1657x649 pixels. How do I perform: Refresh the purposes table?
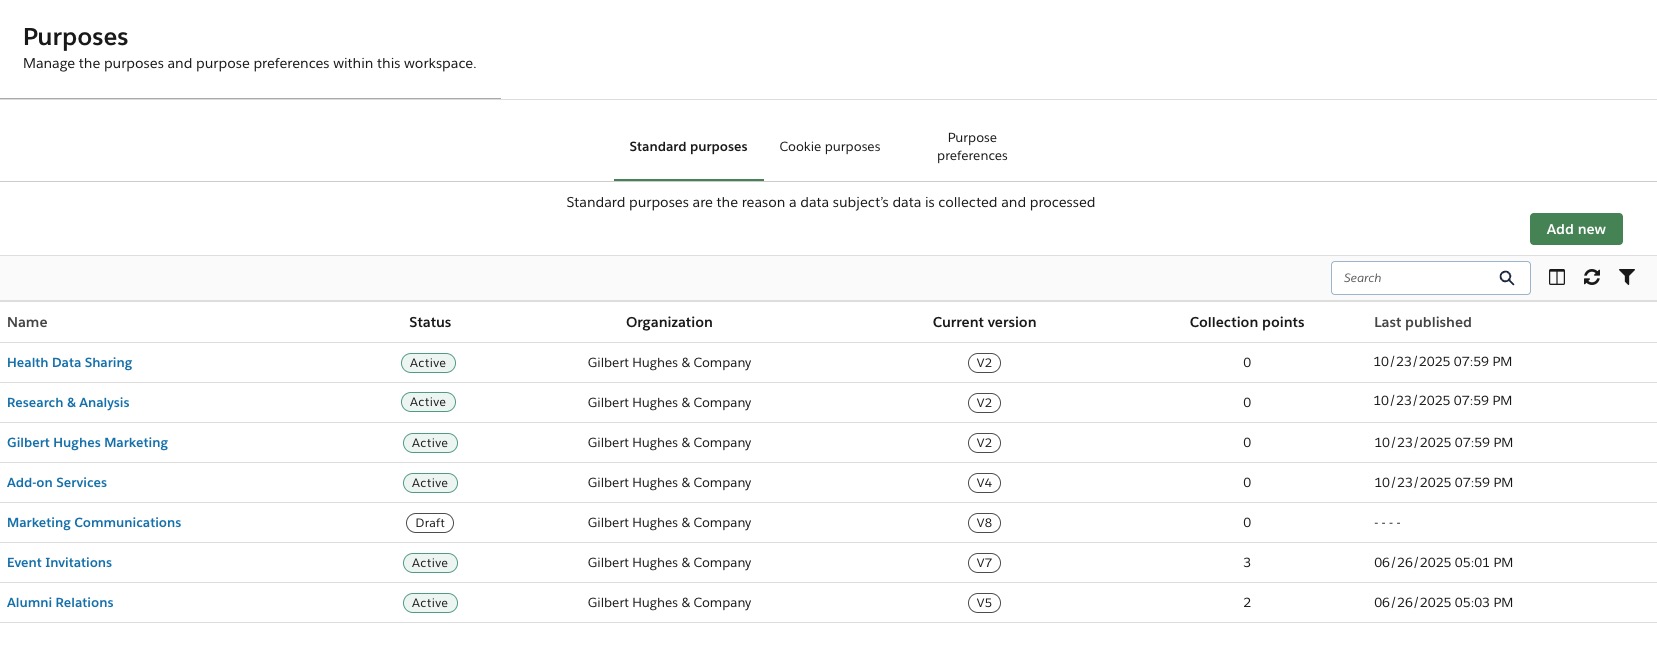coord(1592,277)
